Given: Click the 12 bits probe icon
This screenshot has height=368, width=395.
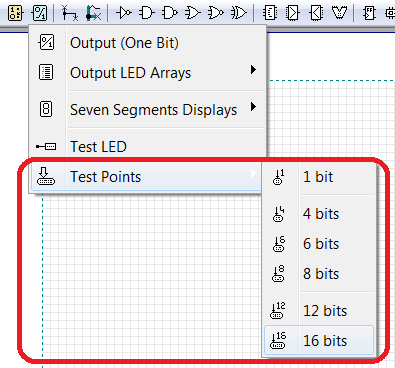Looking at the screenshot, I should click(278, 311).
